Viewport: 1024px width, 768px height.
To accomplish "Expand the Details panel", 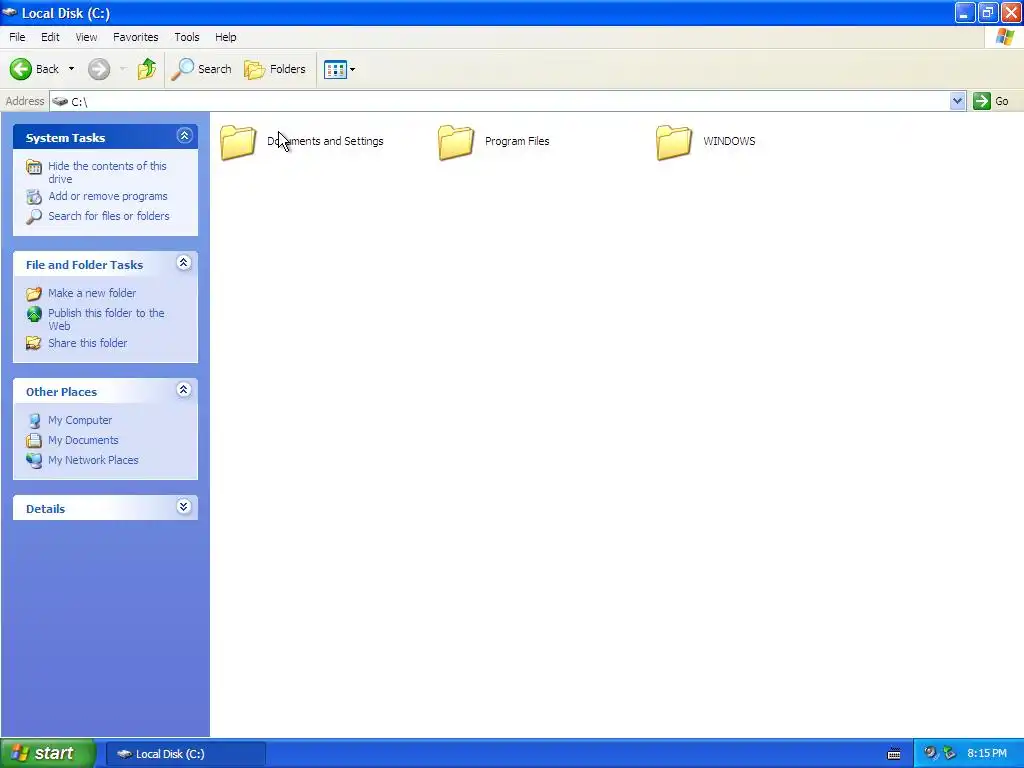I will (184, 507).
